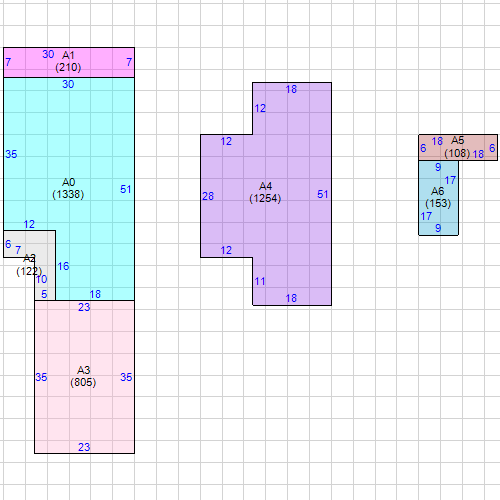Click the A4 label text
500x500 pixels.
point(265,186)
